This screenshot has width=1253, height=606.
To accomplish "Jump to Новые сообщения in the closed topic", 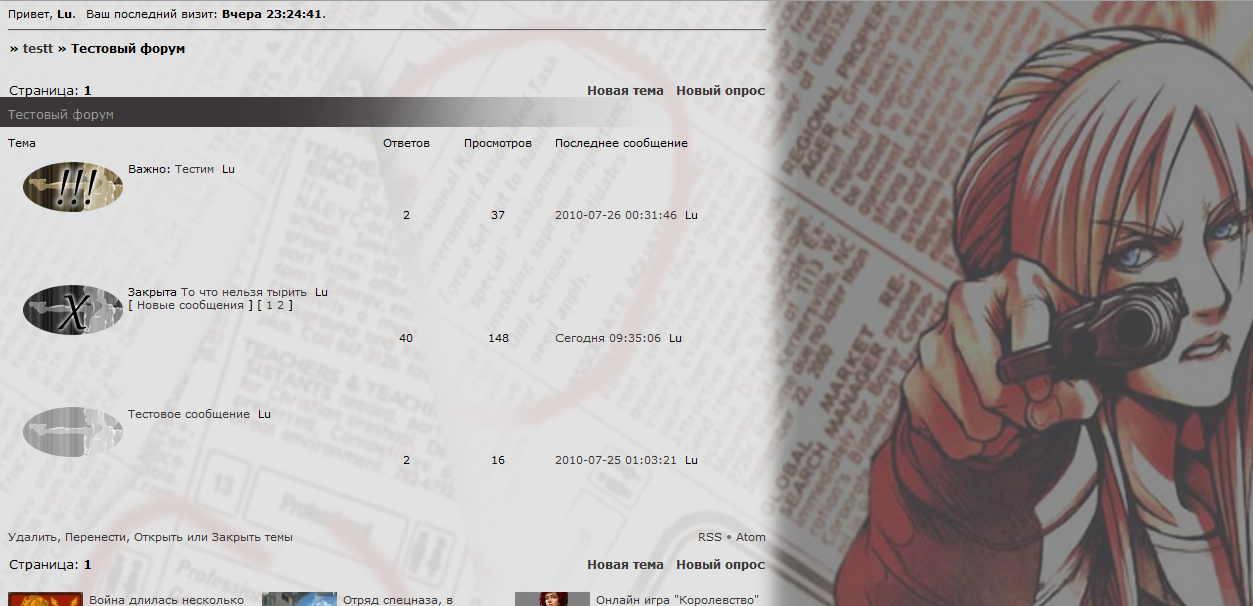I will point(190,305).
